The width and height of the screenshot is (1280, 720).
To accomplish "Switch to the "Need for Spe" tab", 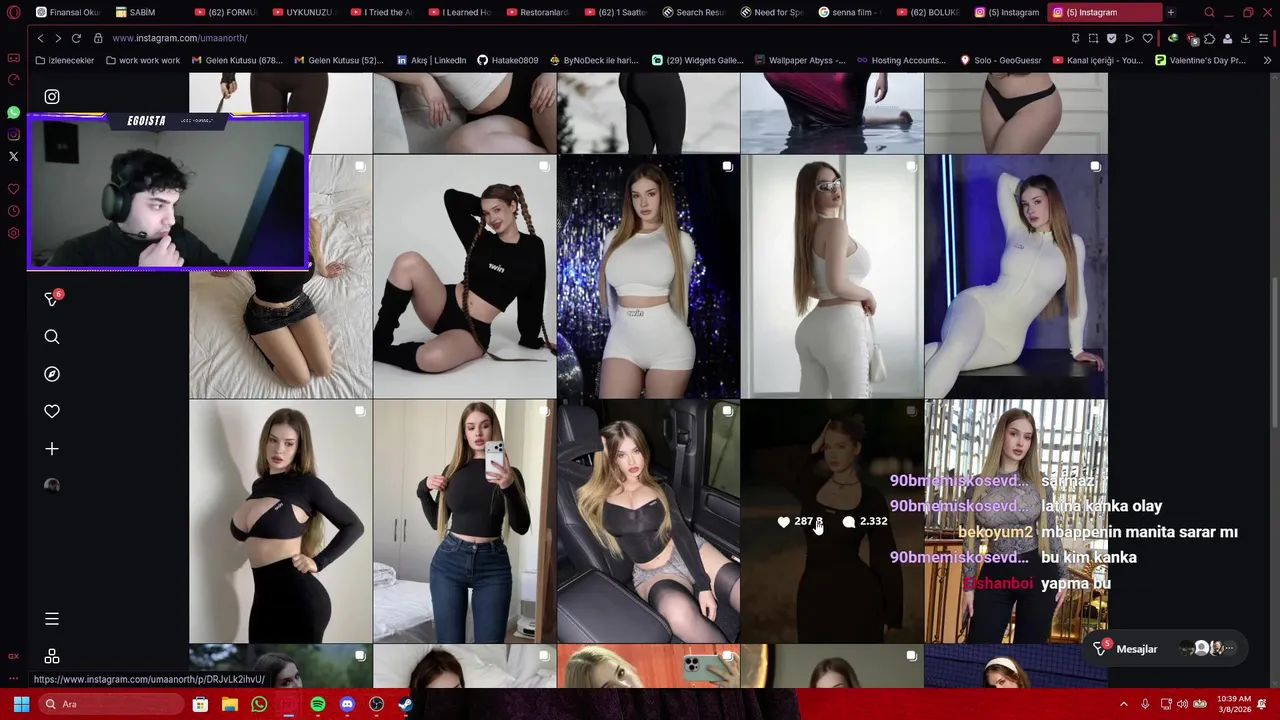I will pyautogui.click(x=772, y=12).
